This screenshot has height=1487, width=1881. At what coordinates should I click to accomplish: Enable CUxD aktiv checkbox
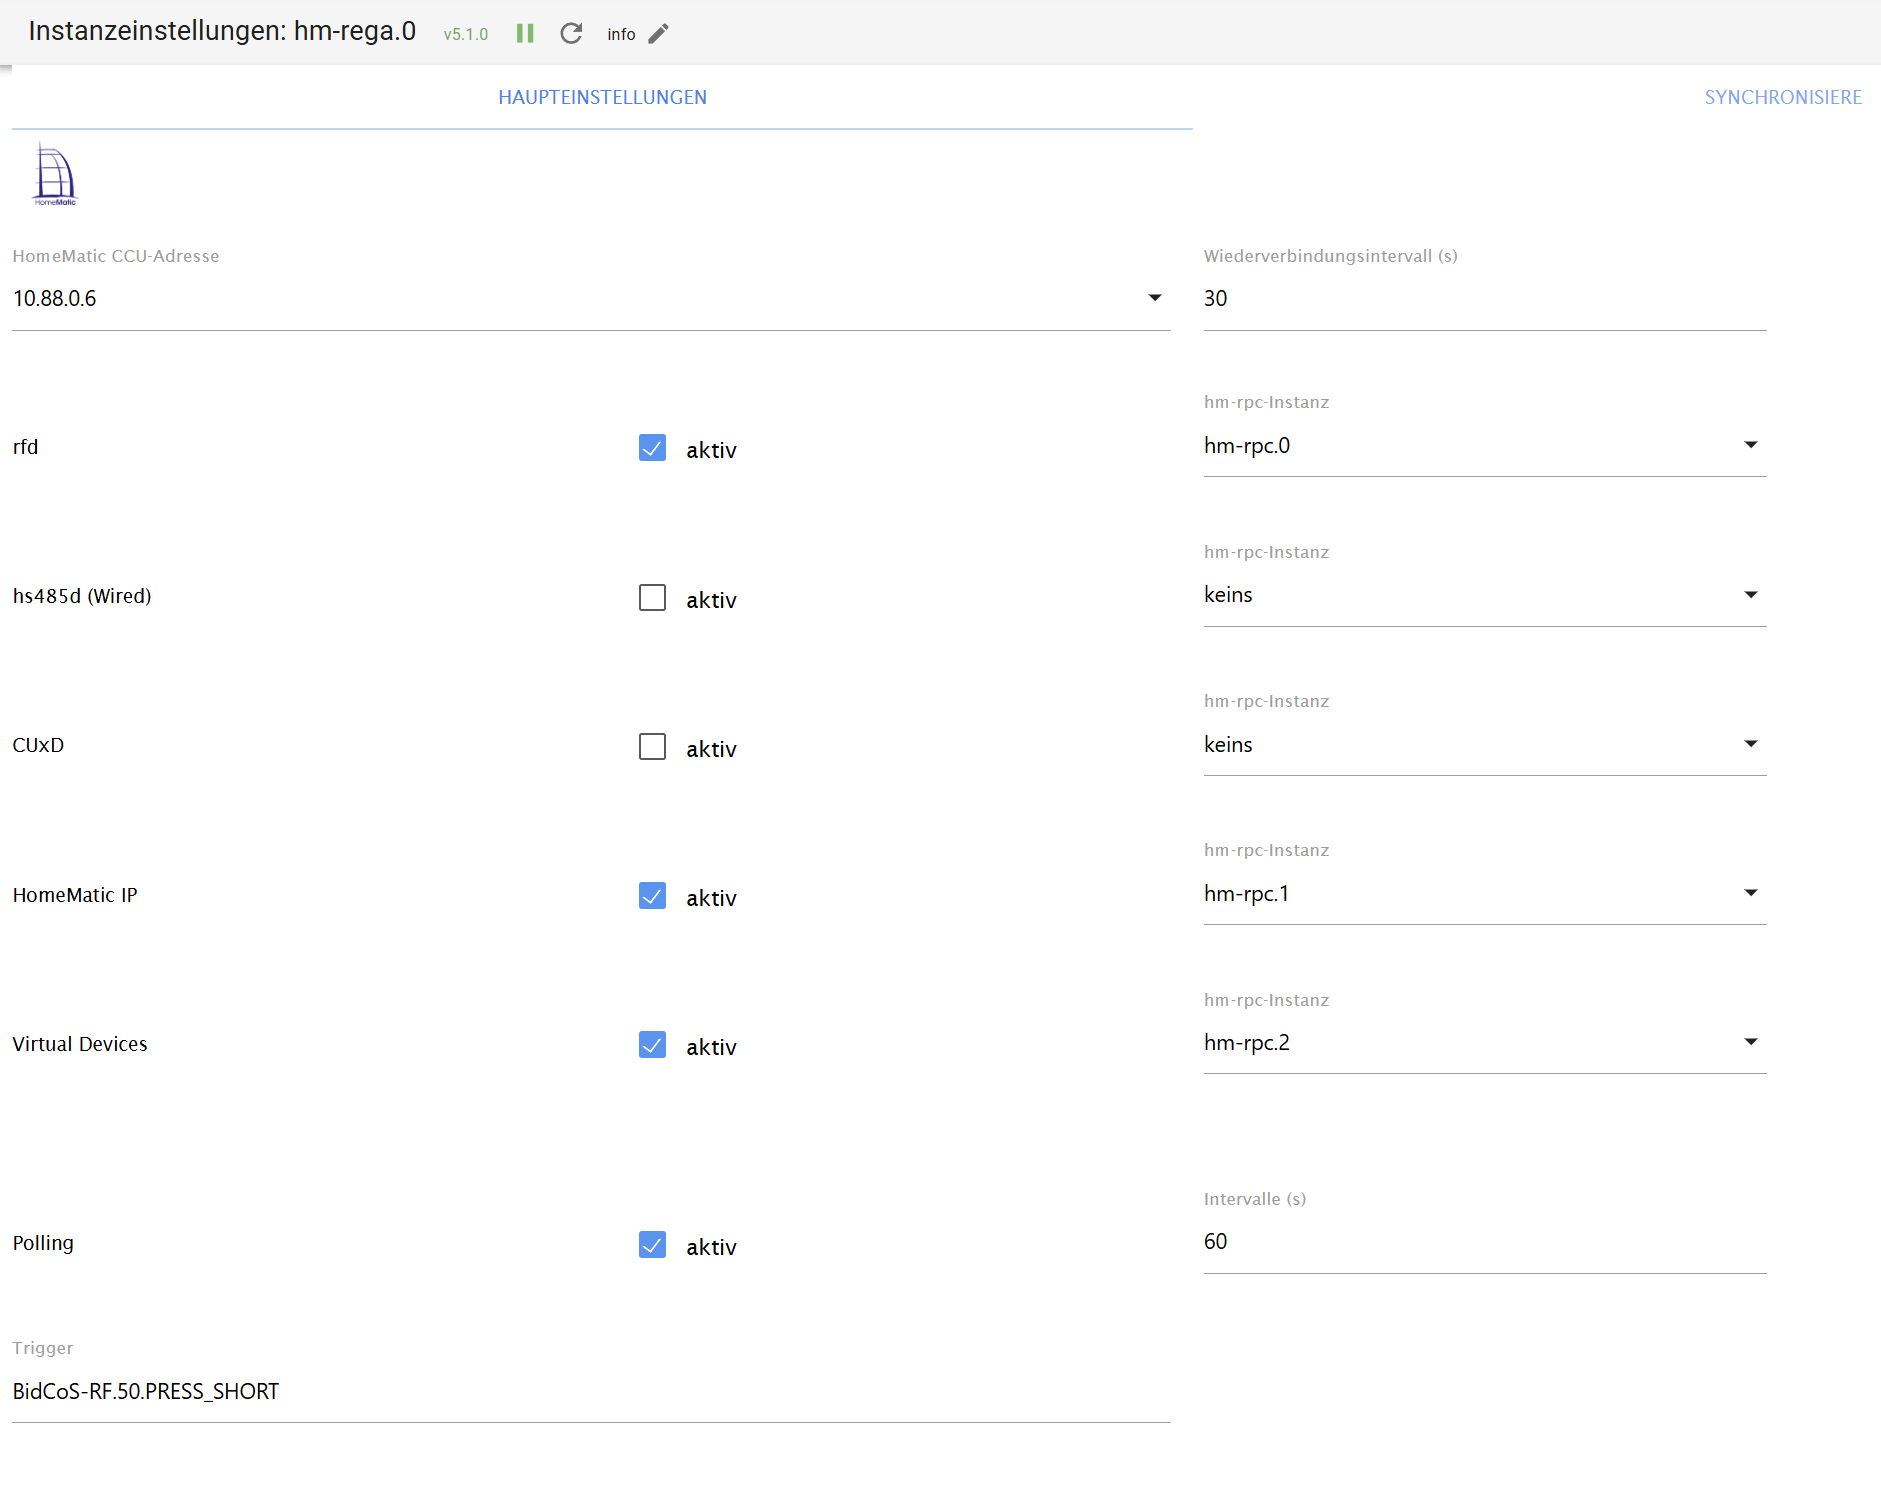(x=652, y=747)
